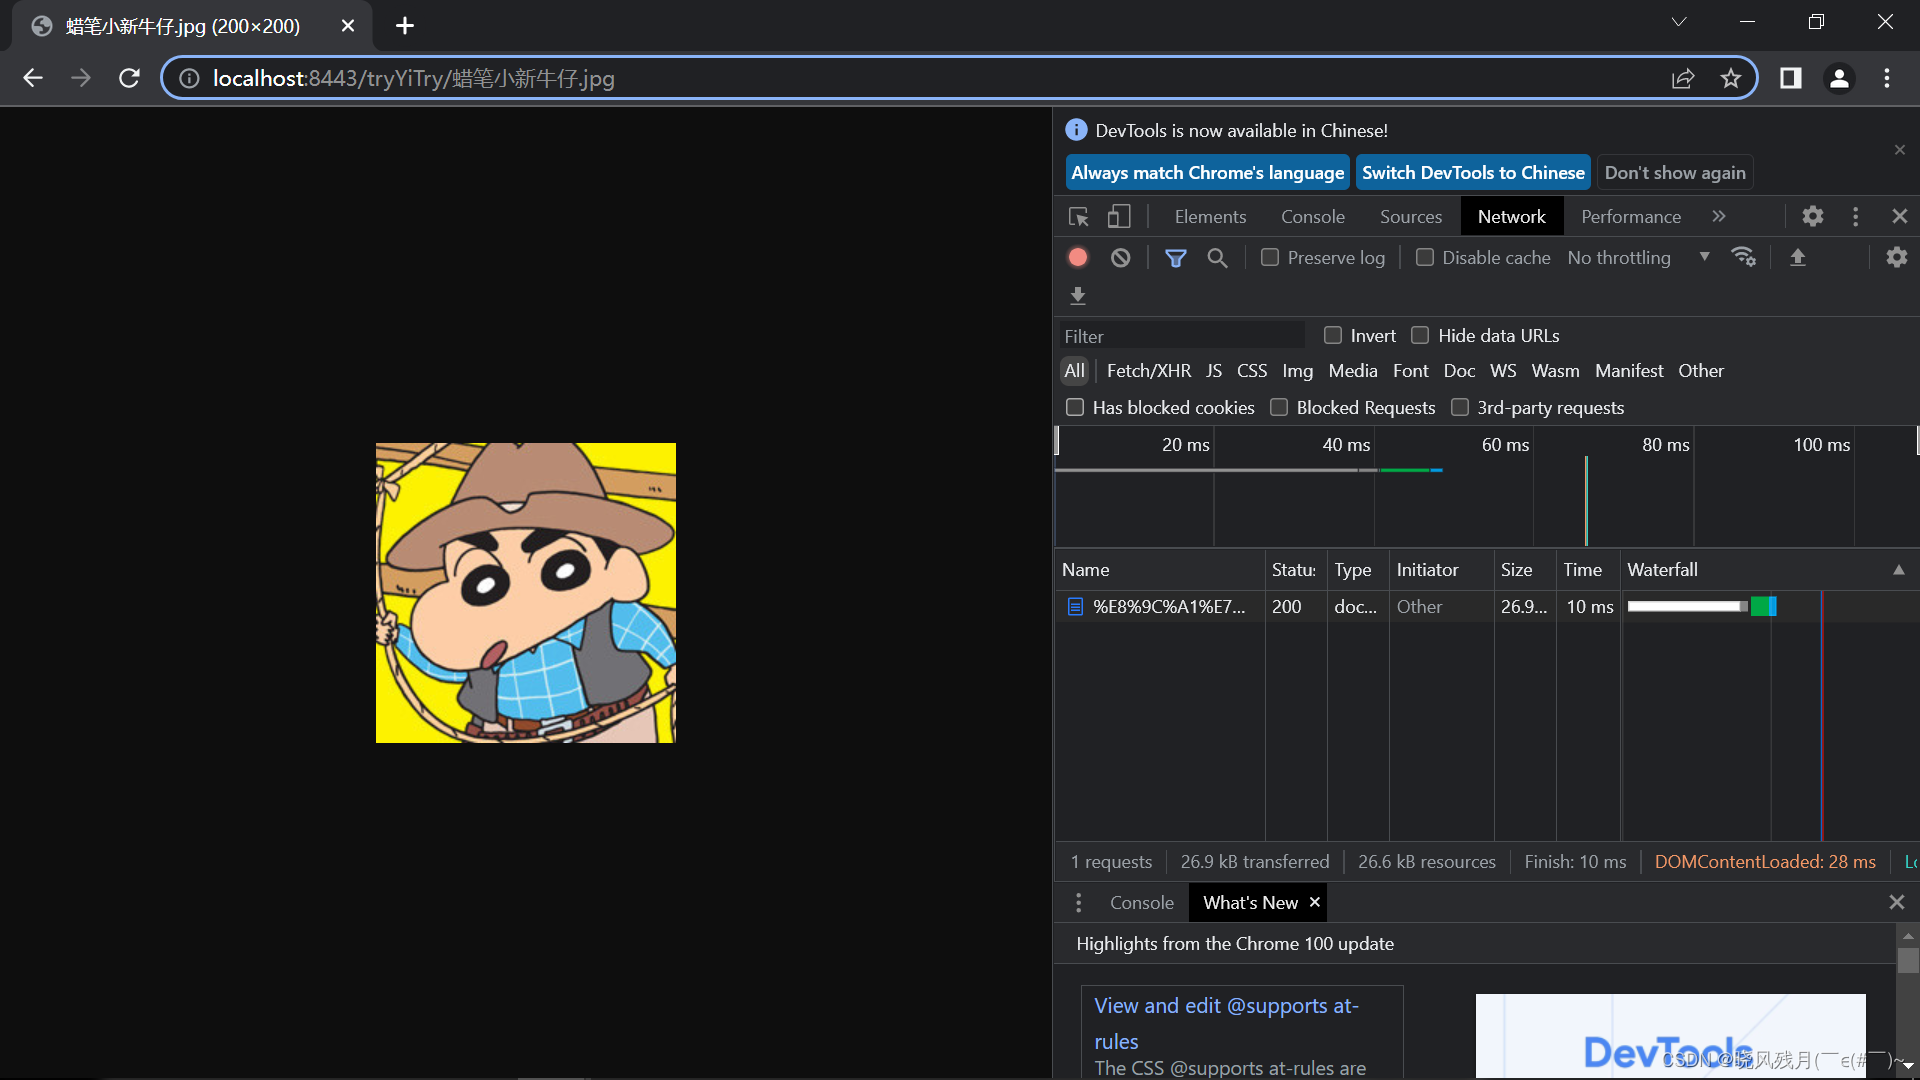Click the search icon in Network panel
The width and height of the screenshot is (1920, 1080).
[1216, 257]
